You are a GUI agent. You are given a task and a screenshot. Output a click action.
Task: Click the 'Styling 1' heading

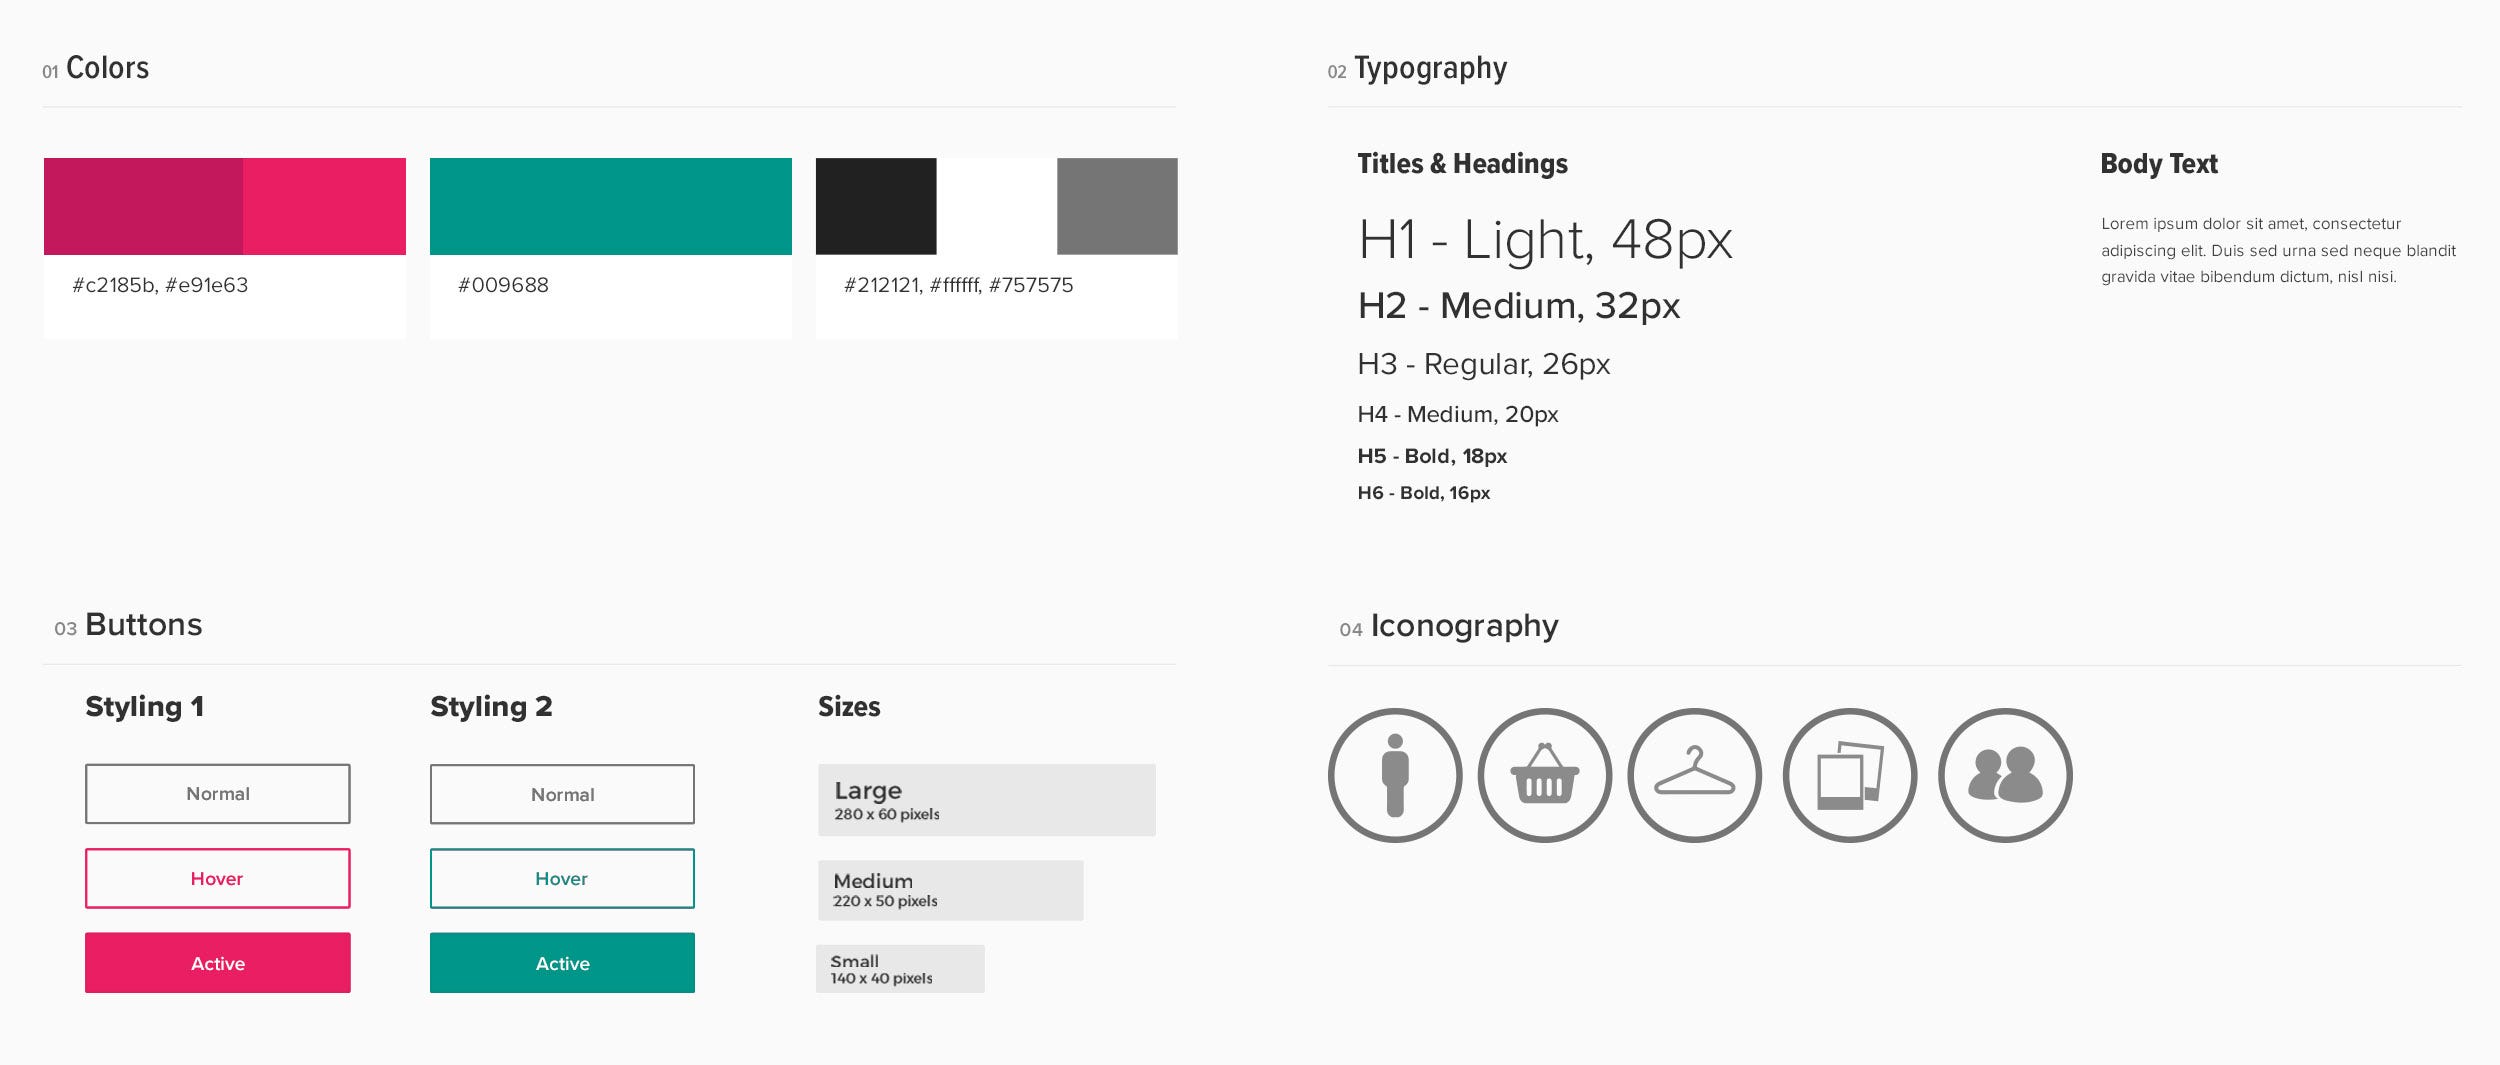[145, 706]
